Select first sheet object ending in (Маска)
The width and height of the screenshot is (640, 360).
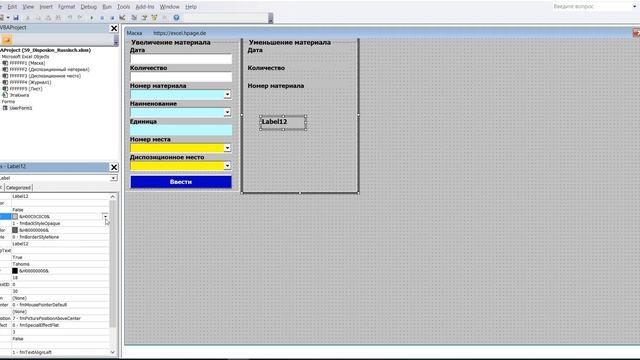tap(27, 63)
